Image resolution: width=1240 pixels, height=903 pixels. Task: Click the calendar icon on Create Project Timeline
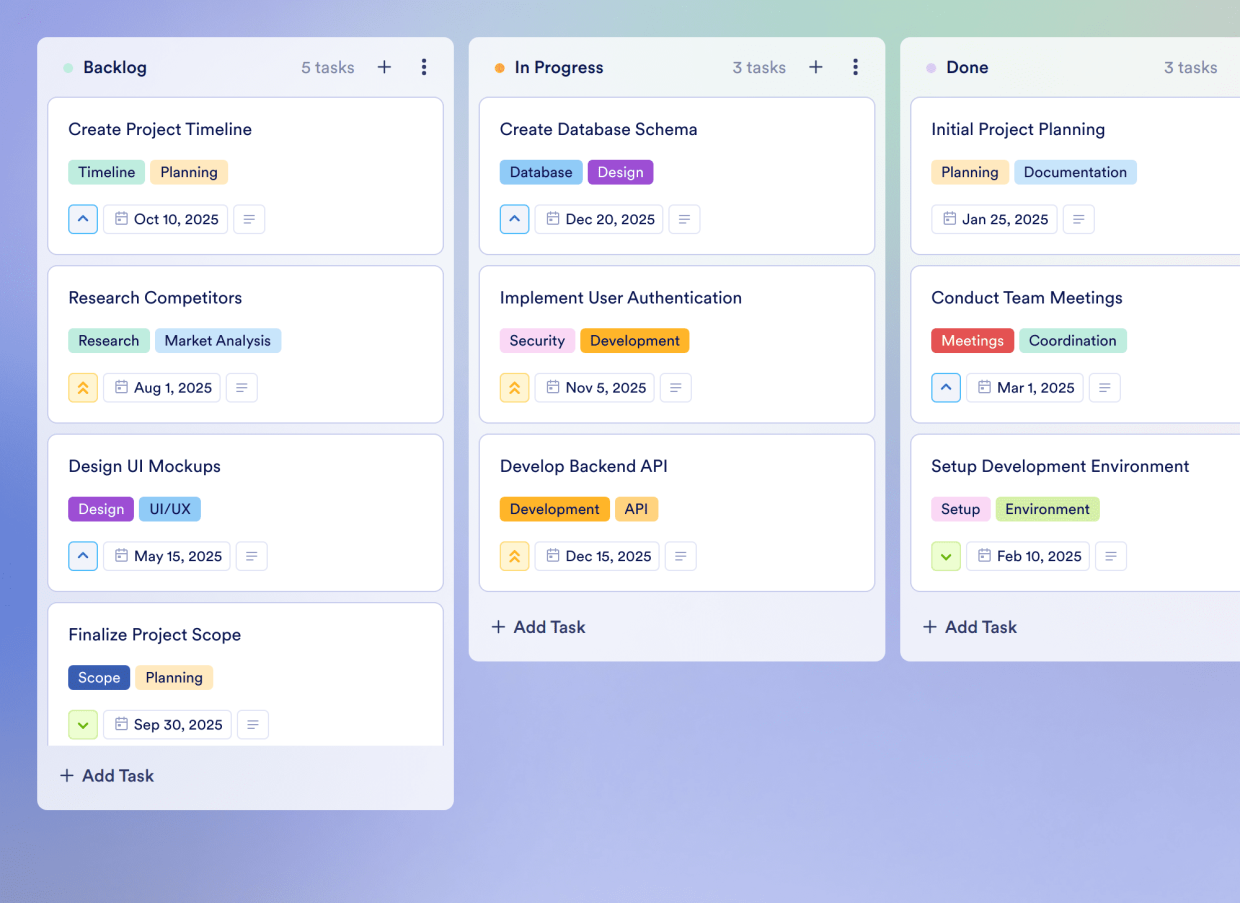coord(119,219)
